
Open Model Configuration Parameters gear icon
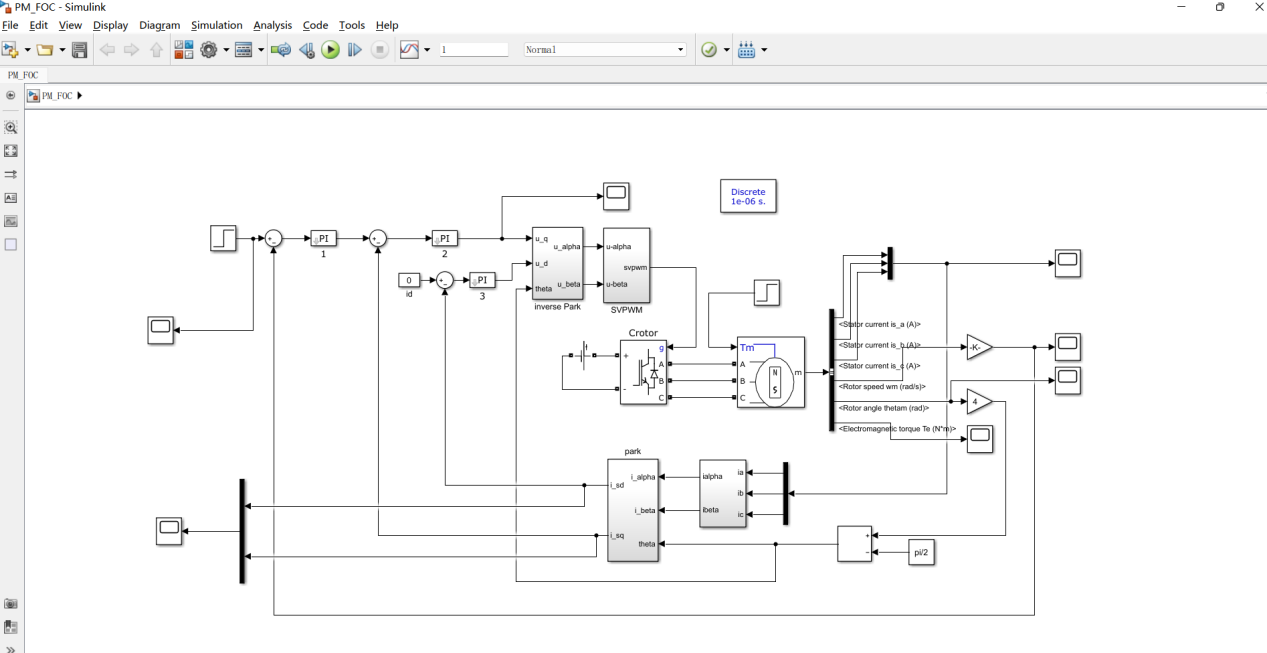pyautogui.click(x=209, y=50)
